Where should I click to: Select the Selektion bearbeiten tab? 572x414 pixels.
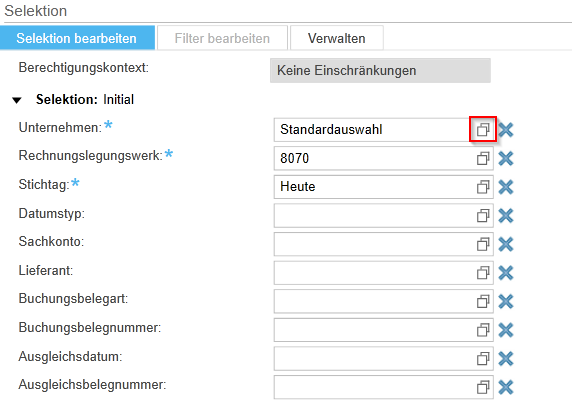(x=77, y=38)
